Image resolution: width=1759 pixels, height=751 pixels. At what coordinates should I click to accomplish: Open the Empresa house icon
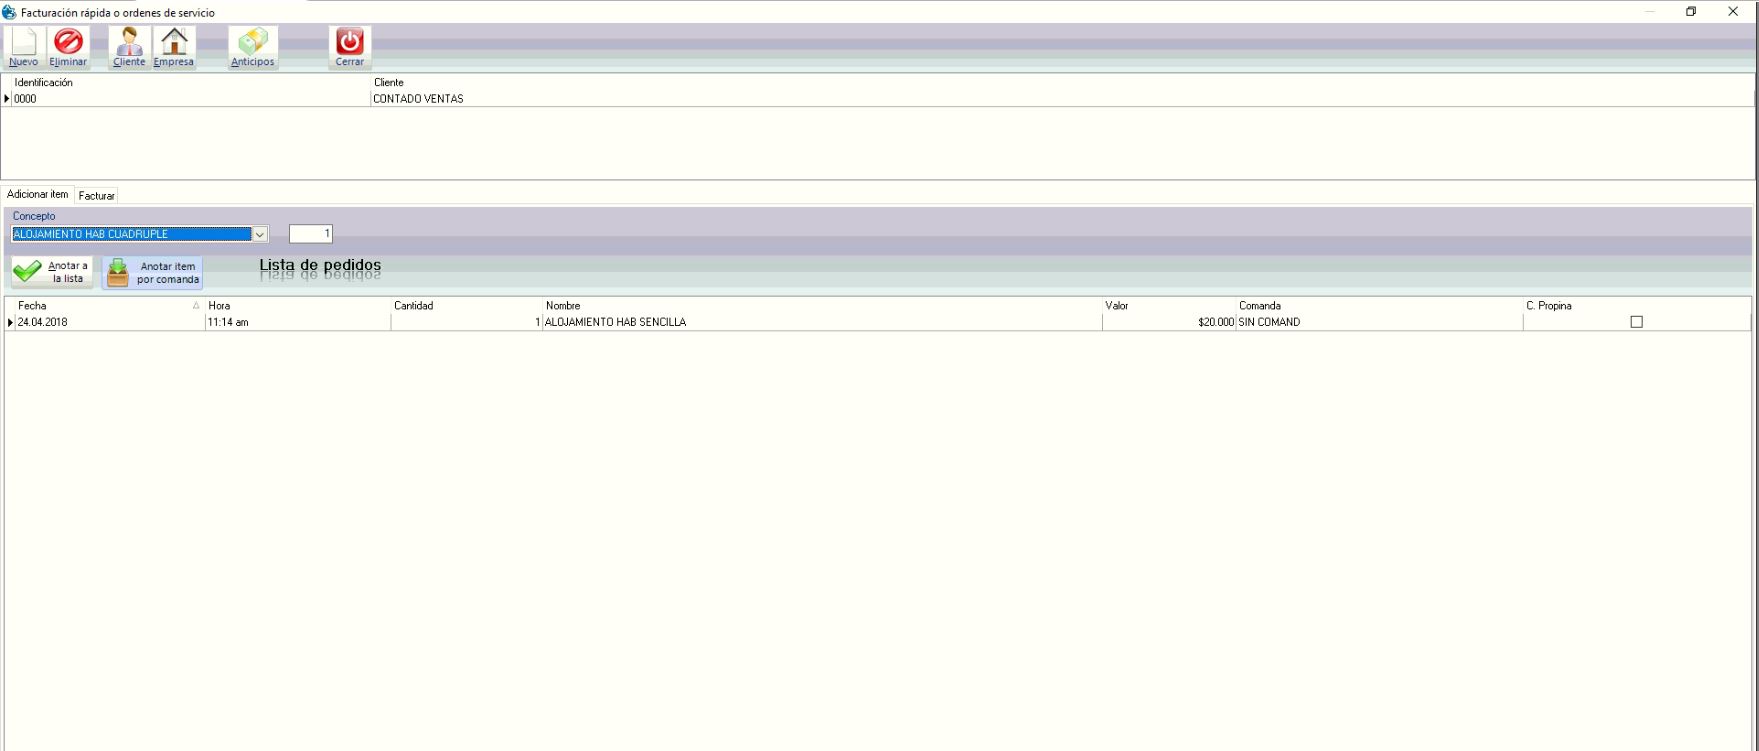tap(174, 47)
